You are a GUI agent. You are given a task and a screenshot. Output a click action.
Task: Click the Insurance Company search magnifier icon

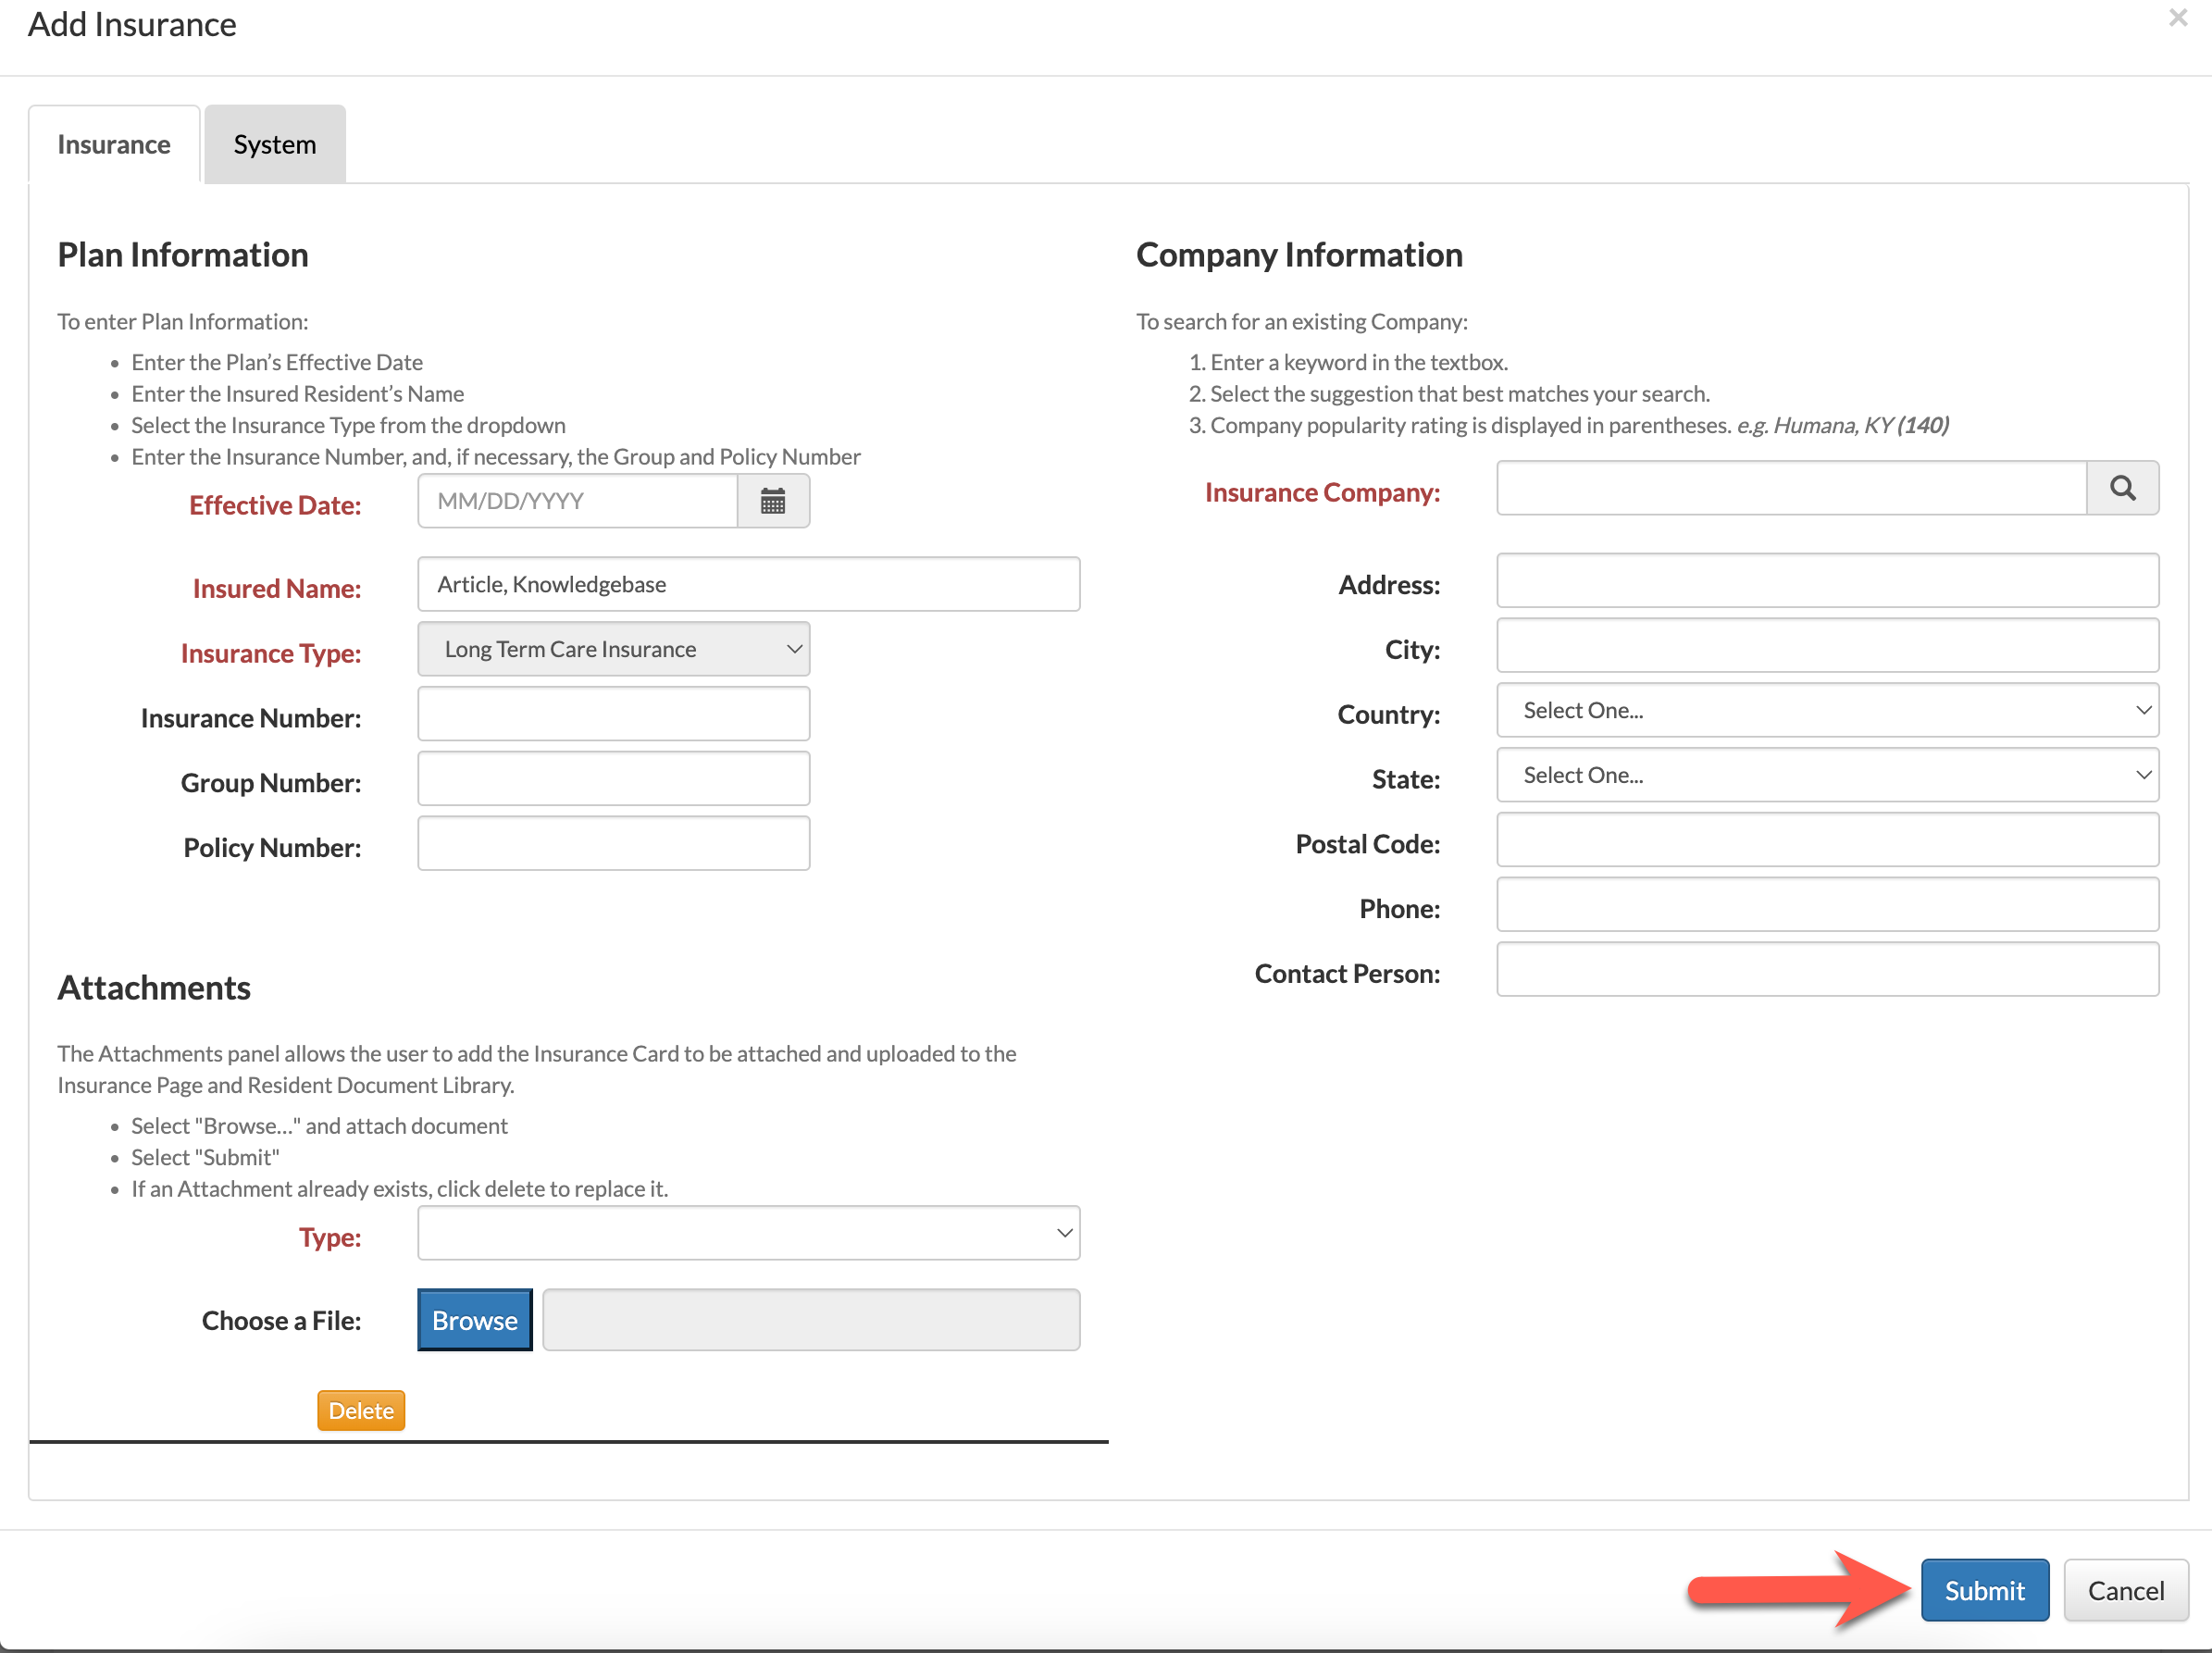[2122, 488]
